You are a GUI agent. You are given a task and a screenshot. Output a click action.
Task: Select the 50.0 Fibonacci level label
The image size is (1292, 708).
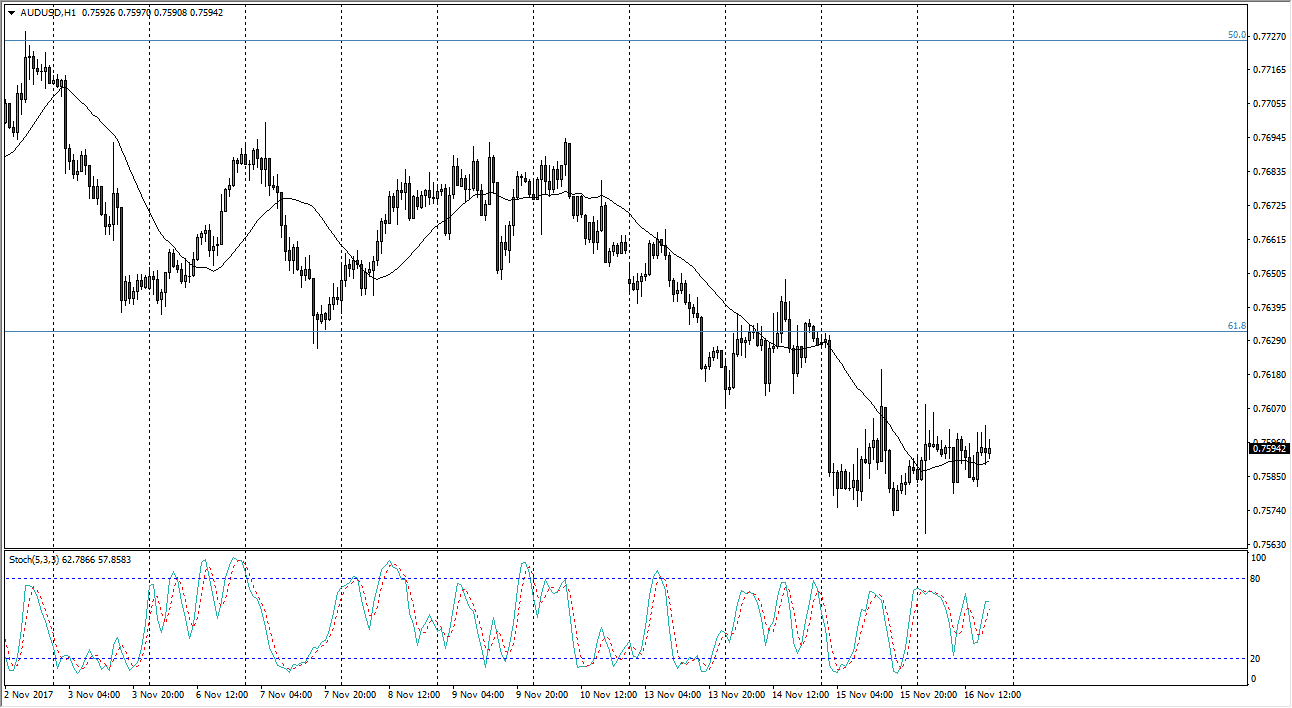pos(1237,35)
